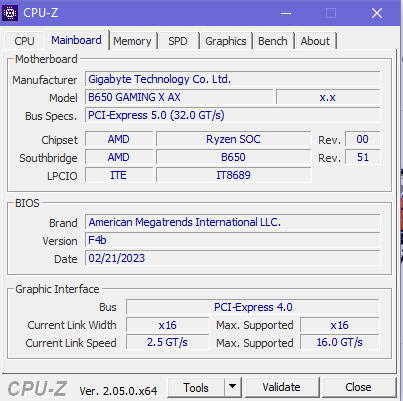Click the Validate button

tap(281, 387)
